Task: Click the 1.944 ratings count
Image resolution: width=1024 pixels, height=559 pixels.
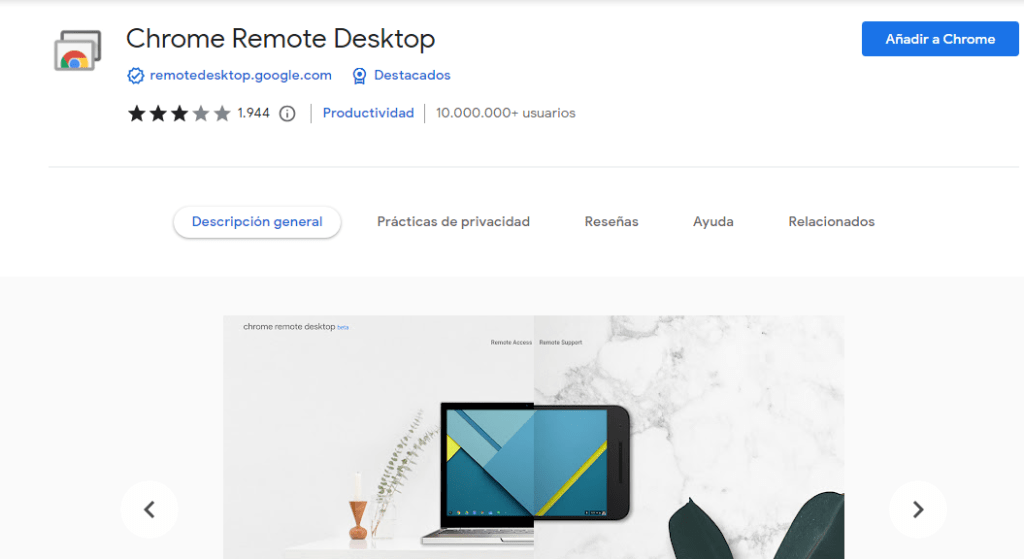Action: [x=254, y=114]
